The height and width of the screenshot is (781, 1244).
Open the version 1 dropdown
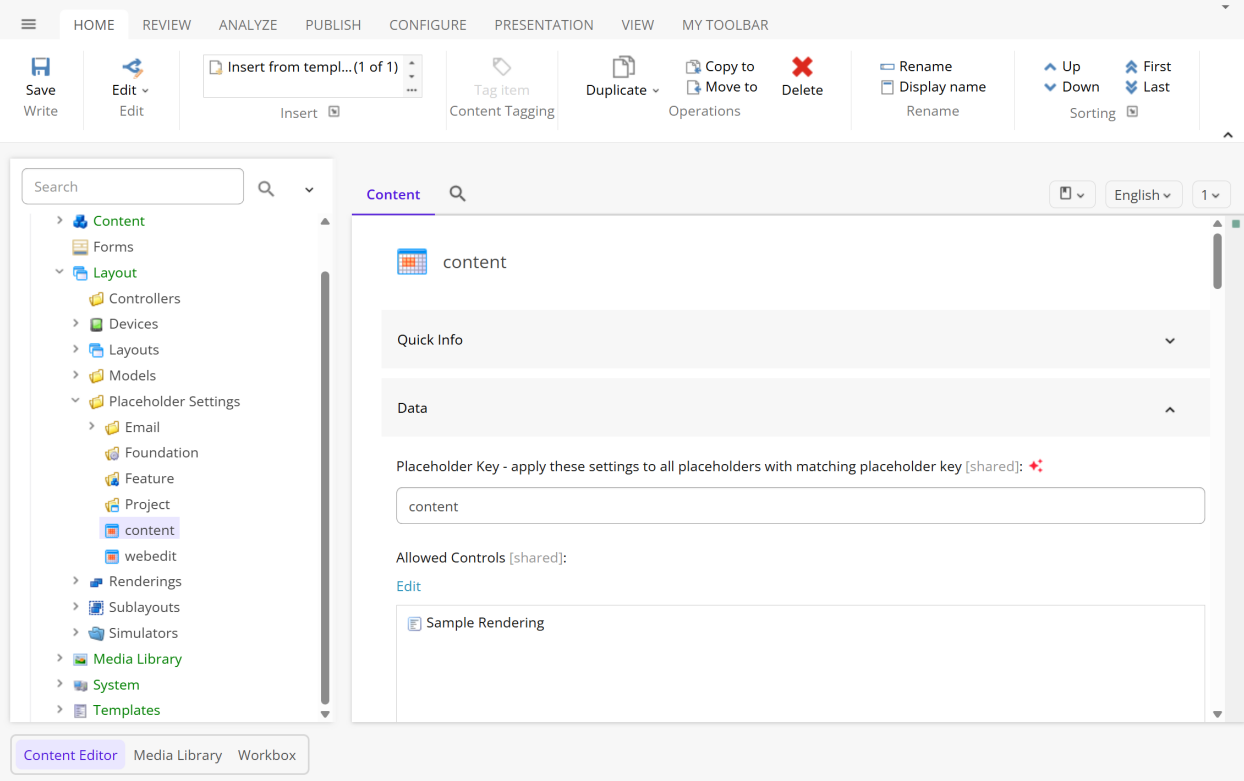tap(1210, 195)
